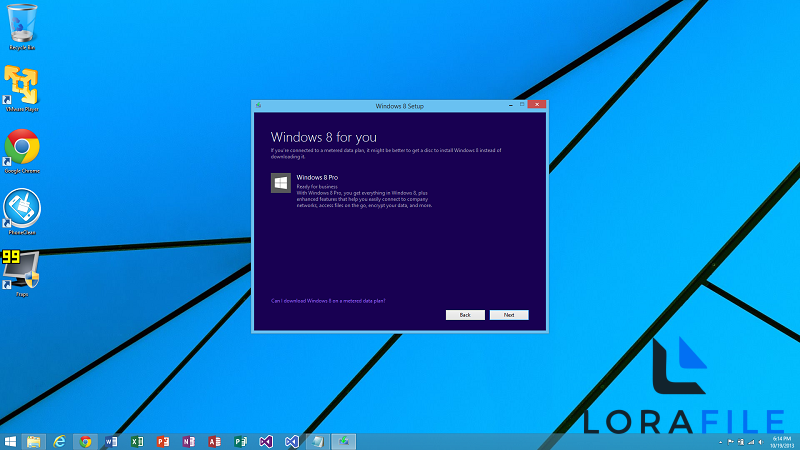
Task: Click the Windows 8 Setup taskbar icon
Action: [x=343, y=441]
